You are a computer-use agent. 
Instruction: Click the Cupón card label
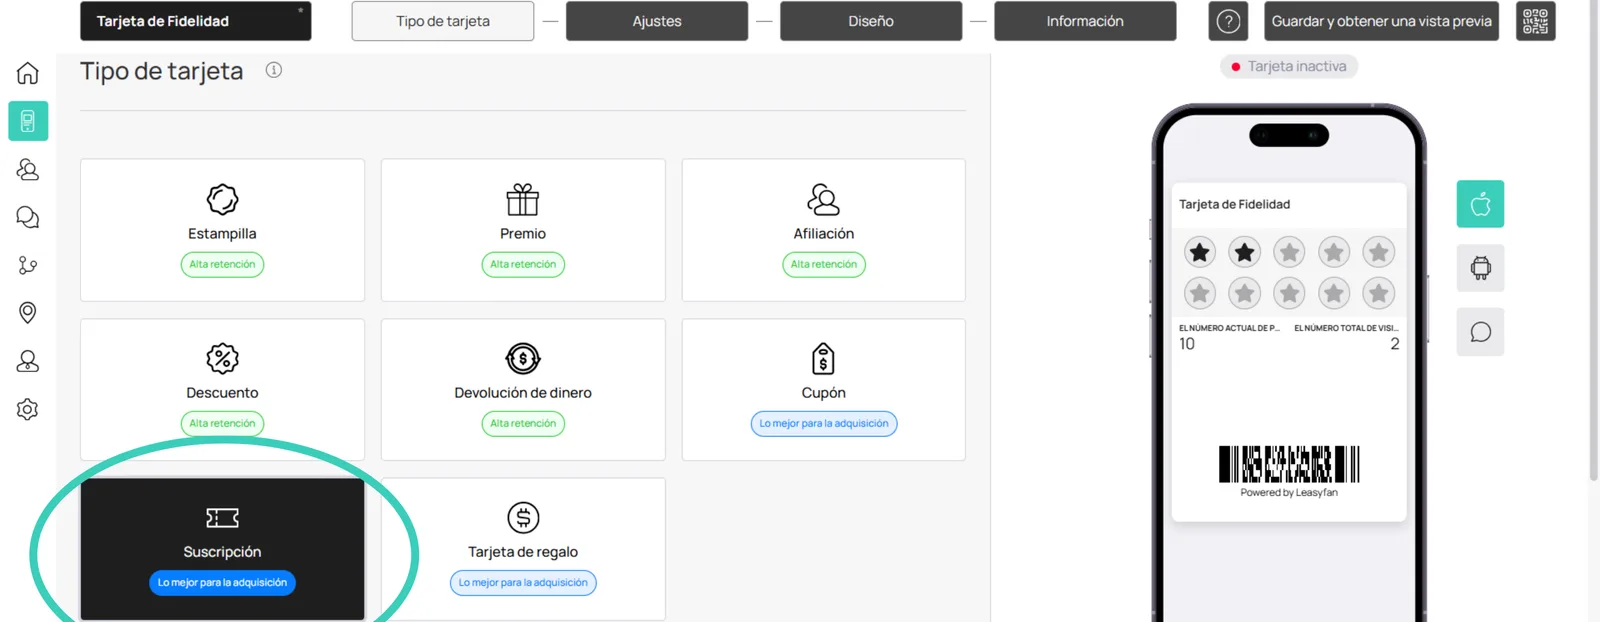point(824,392)
